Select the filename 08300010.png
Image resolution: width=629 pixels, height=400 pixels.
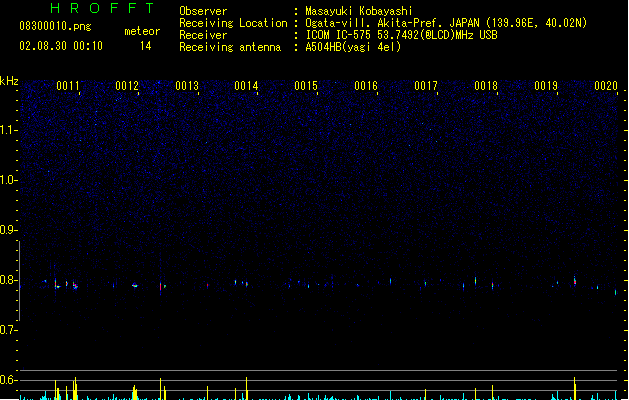pos(55,26)
